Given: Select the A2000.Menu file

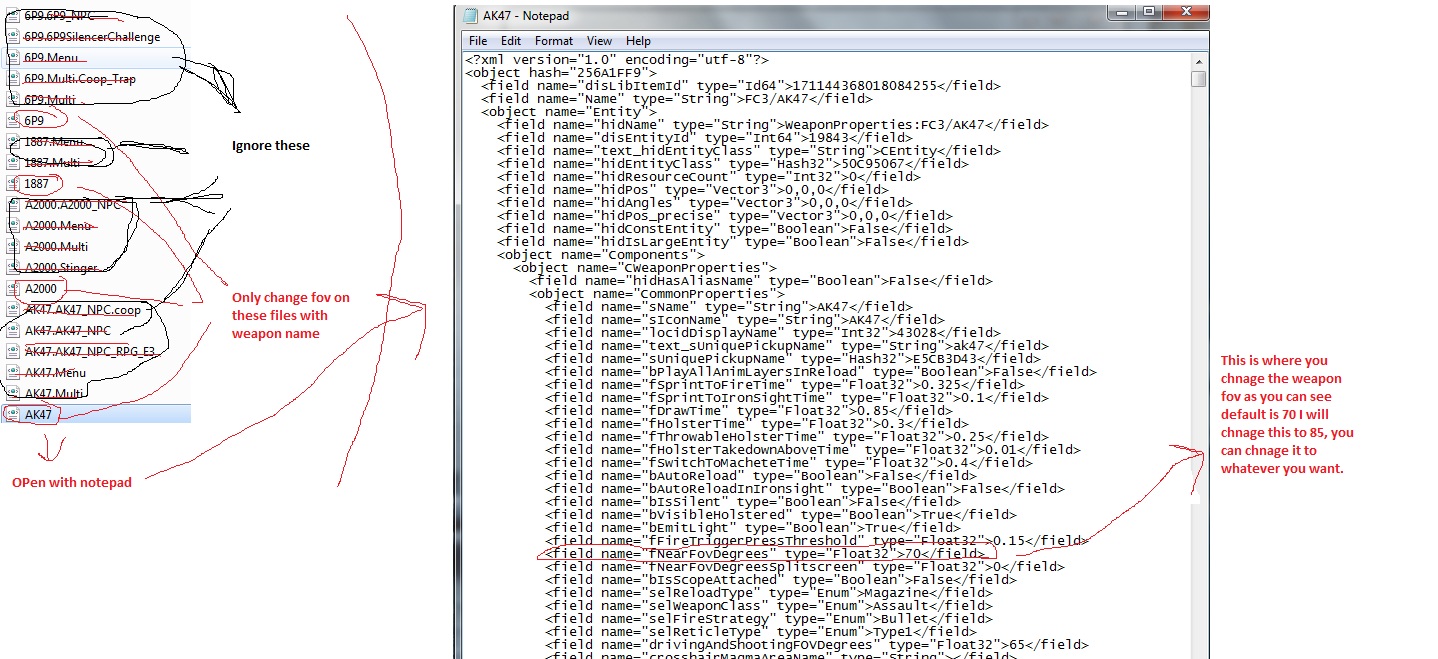Looking at the screenshot, I should click(58, 226).
